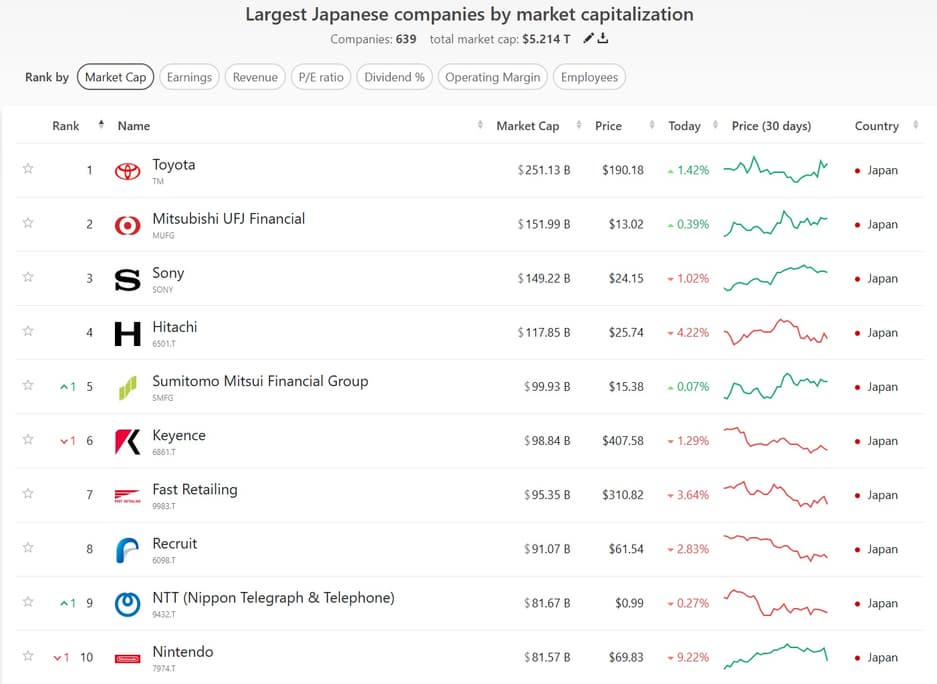Click the Keyence logo icon
This screenshot has height=684, width=937.
(x=128, y=442)
